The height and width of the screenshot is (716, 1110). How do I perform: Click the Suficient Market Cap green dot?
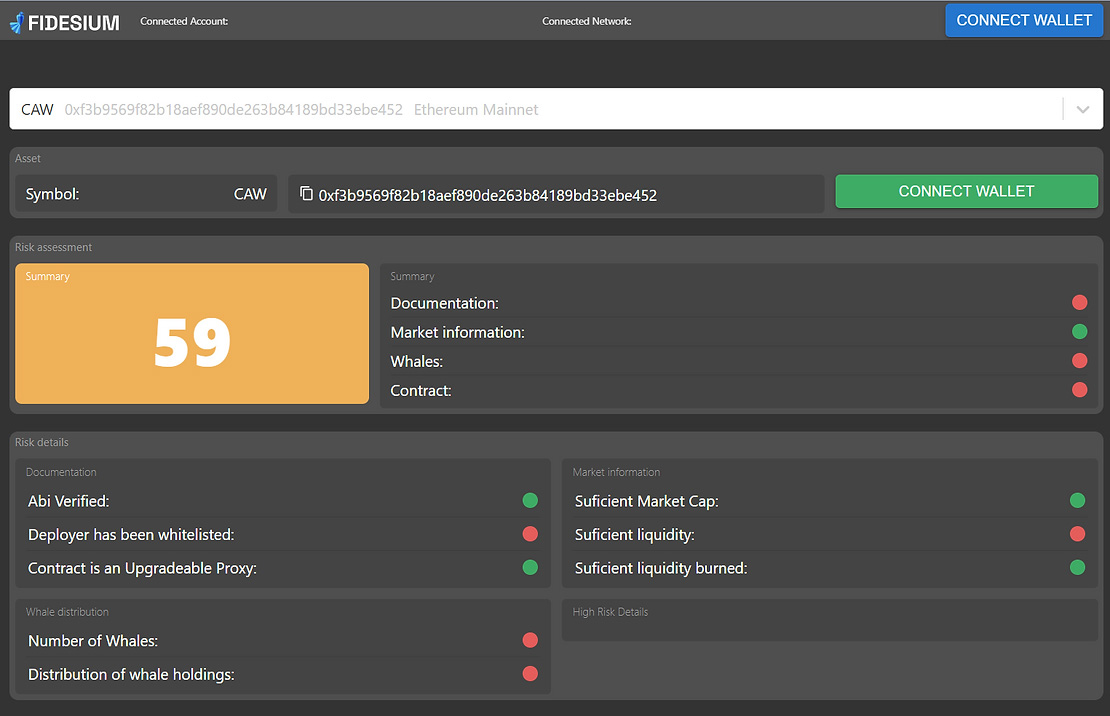click(1077, 501)
